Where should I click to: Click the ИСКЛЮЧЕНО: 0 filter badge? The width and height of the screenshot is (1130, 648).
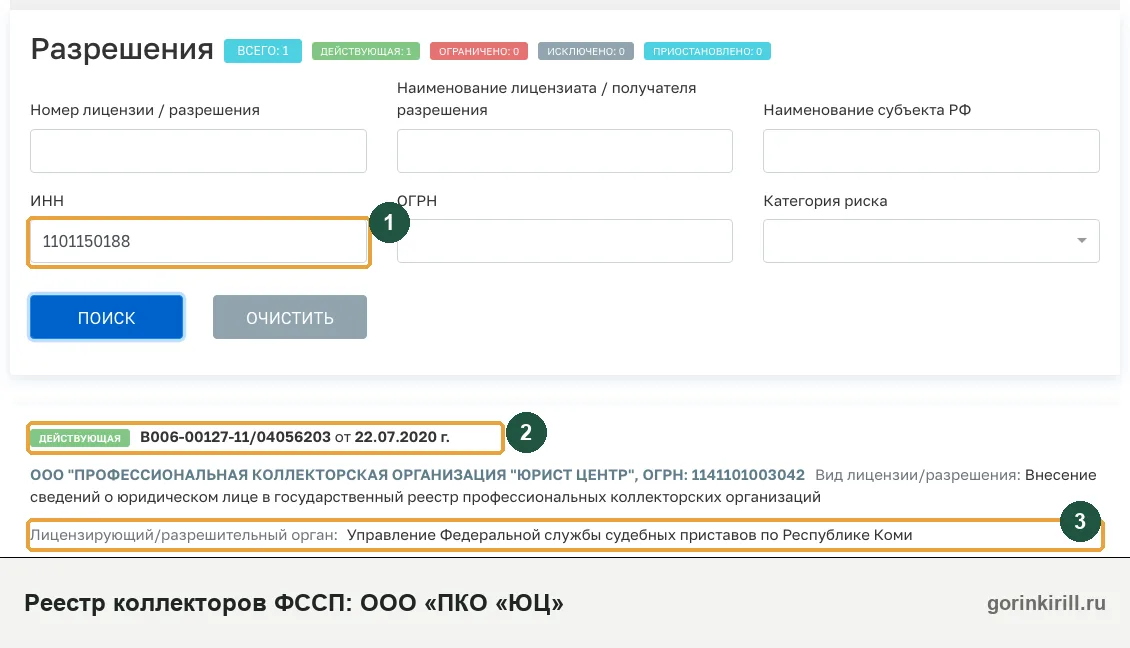point(585,51)
